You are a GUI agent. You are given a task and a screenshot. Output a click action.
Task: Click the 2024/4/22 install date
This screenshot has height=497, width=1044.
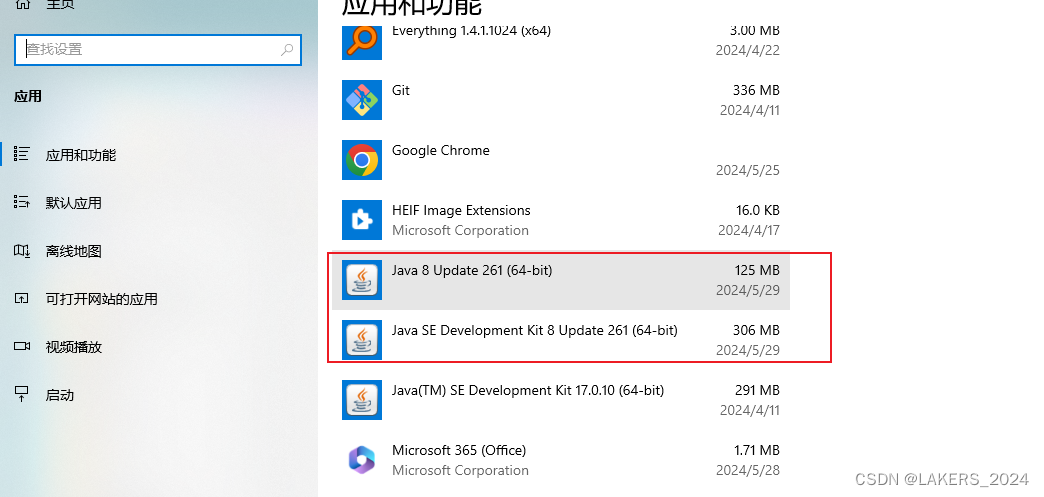[x=748, y=50]
